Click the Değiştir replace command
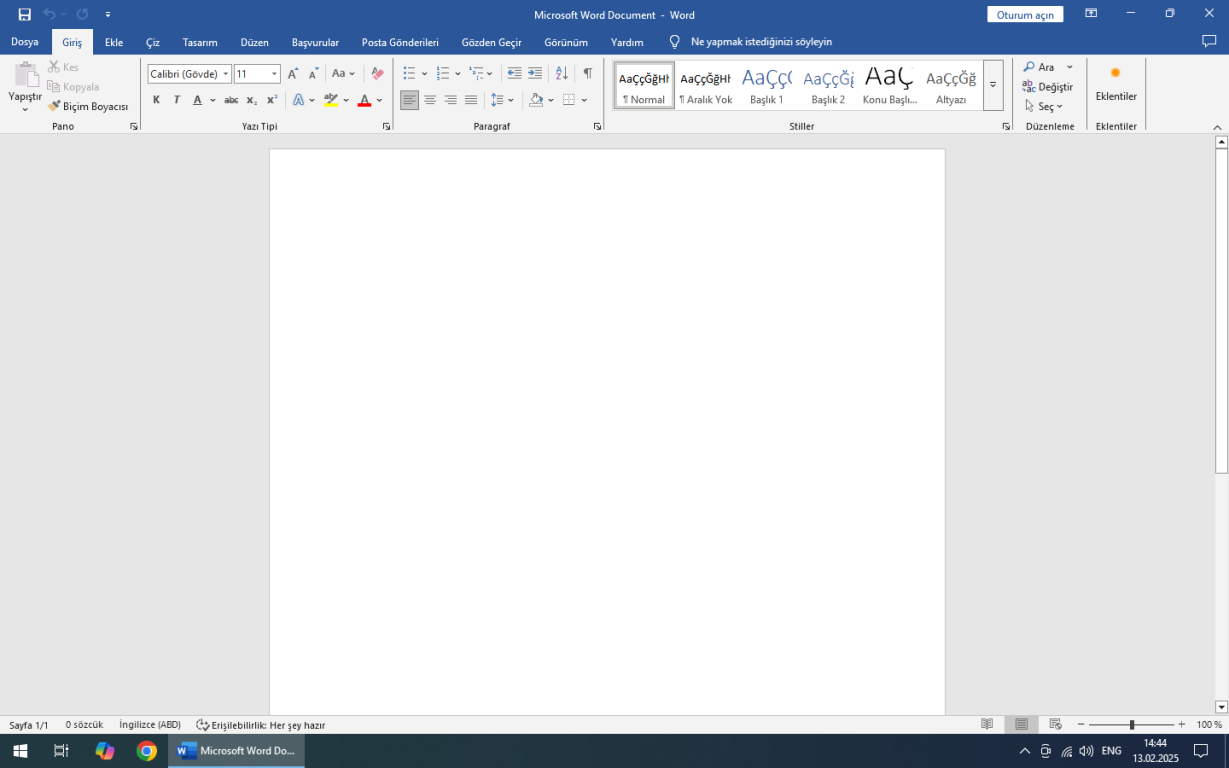 coord(1047,87)
